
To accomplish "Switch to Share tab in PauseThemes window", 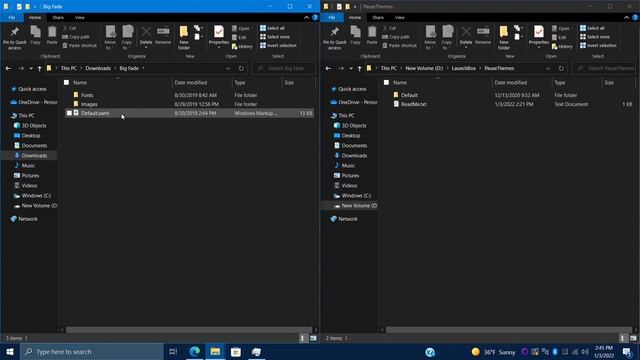I will pos(378,18).
